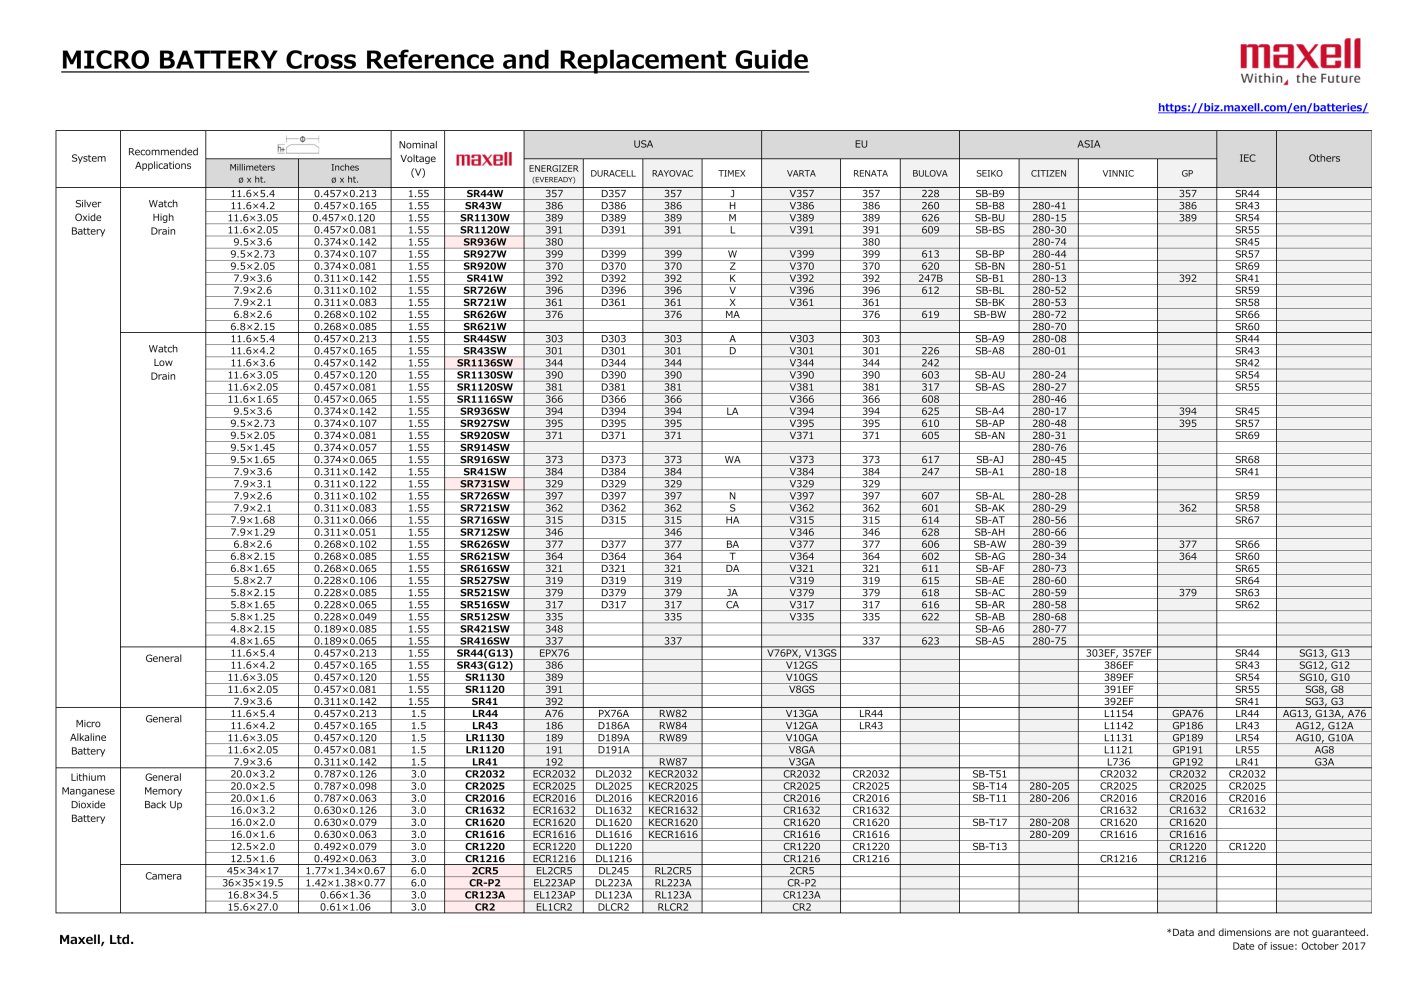Click the 'RAYOVAC' column header
This screenshot has width=1413, height=1000.
[x=672, y=173]
